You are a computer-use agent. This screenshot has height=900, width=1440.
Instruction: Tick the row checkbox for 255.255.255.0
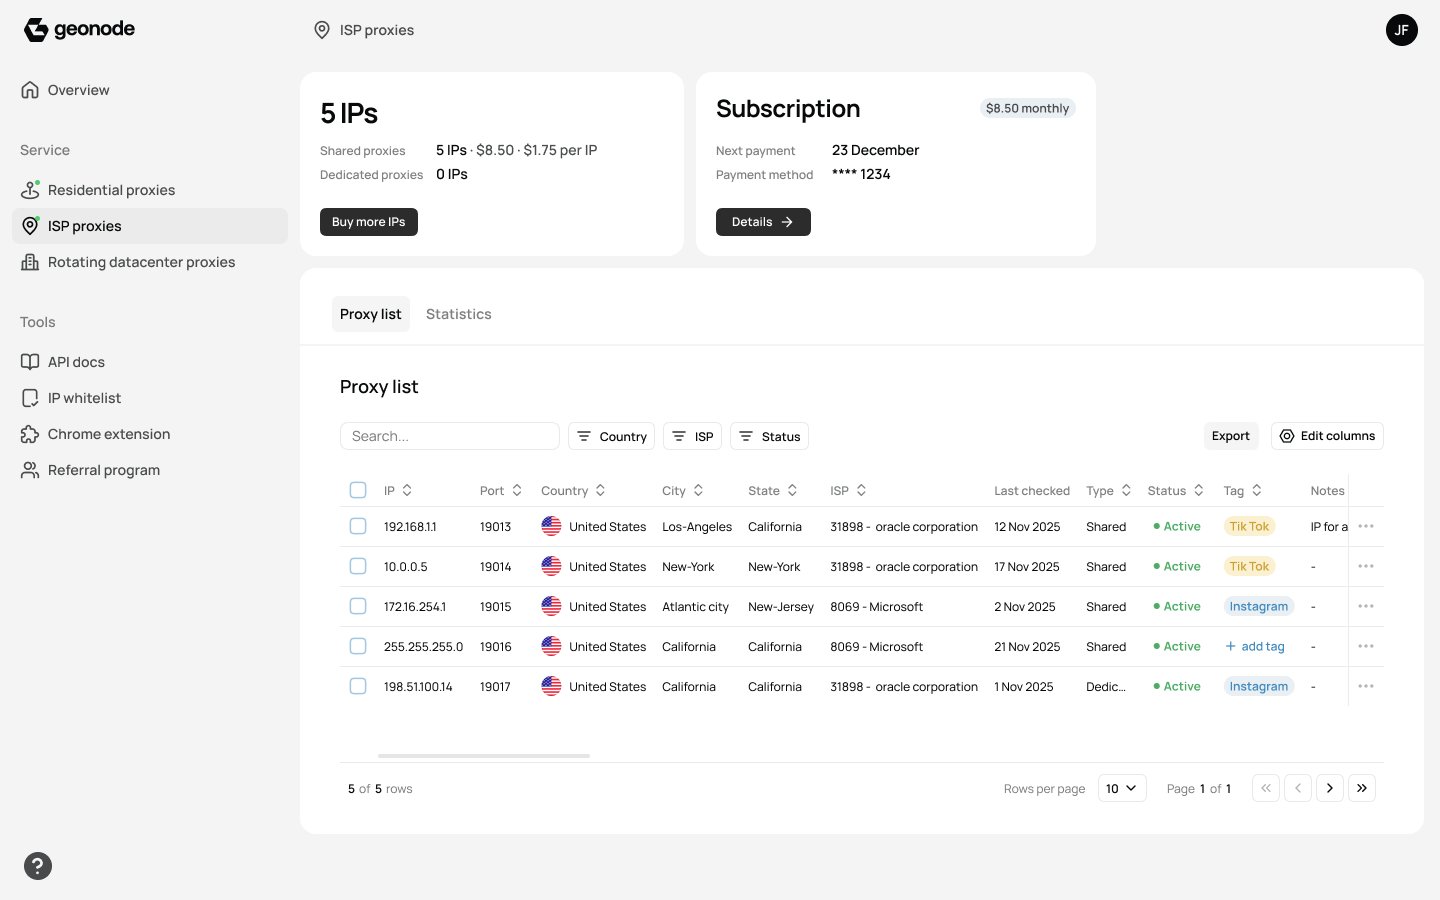click(x=358, y=646)
